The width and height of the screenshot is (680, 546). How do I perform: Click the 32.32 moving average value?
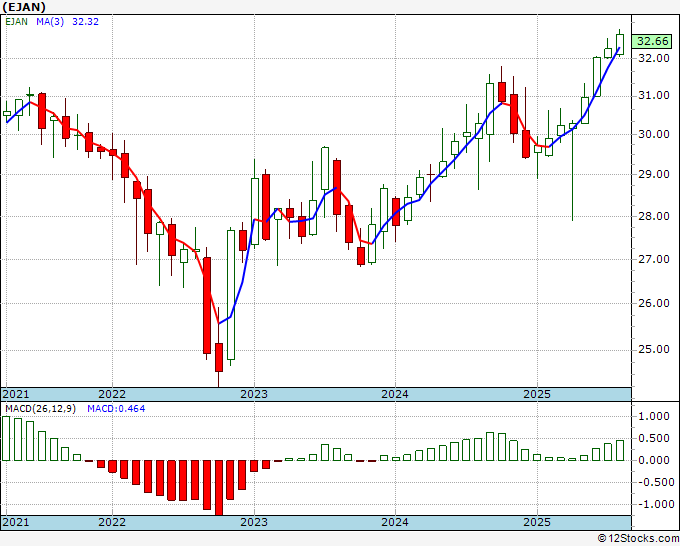[85, 22]
